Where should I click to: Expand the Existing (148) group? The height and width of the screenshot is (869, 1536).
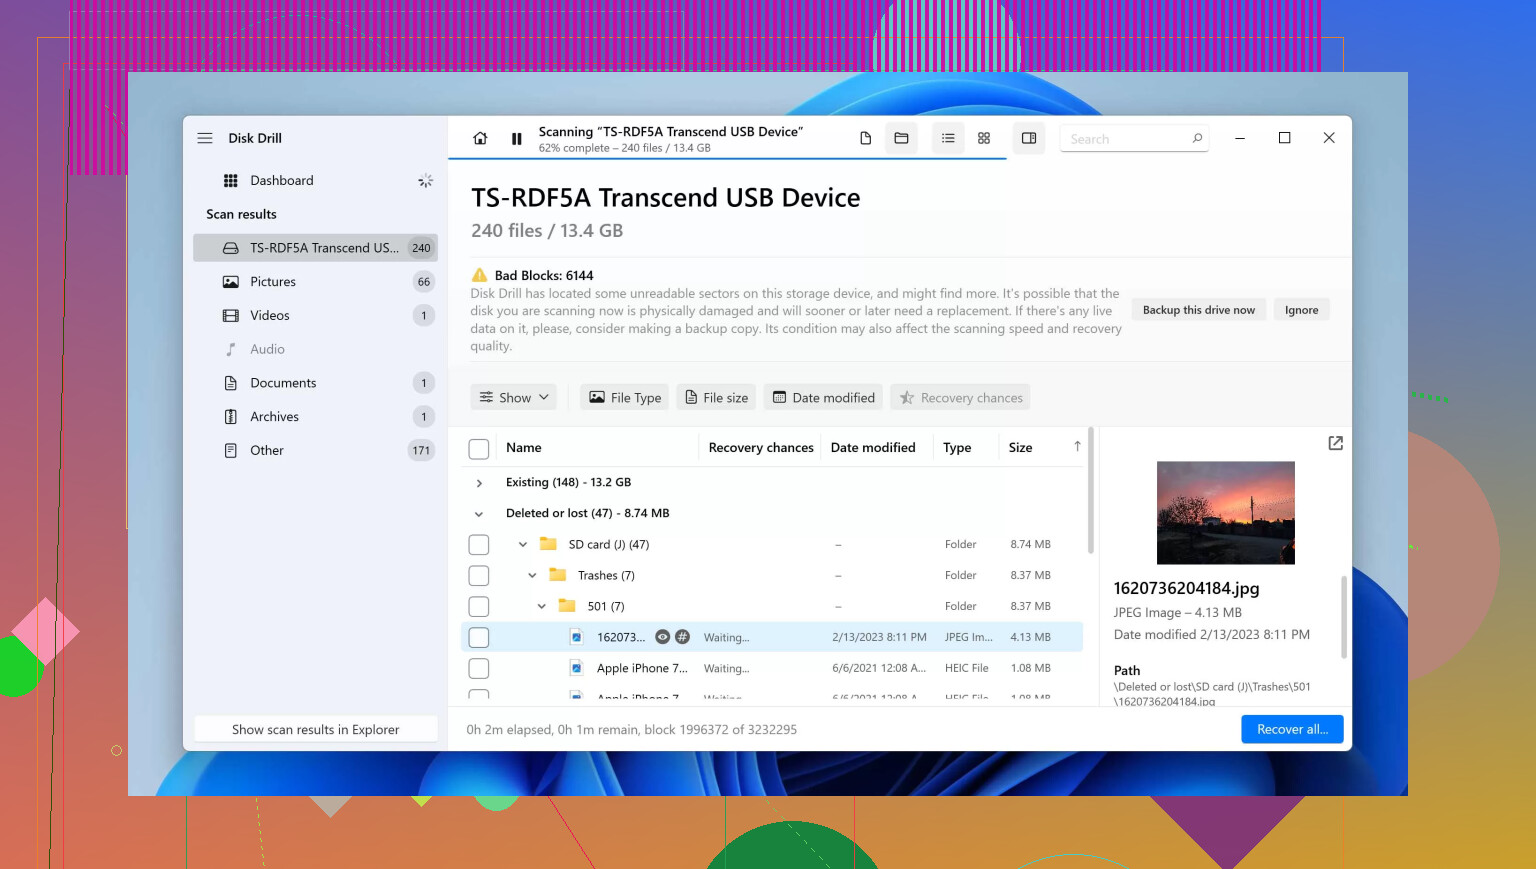(479, 483)
